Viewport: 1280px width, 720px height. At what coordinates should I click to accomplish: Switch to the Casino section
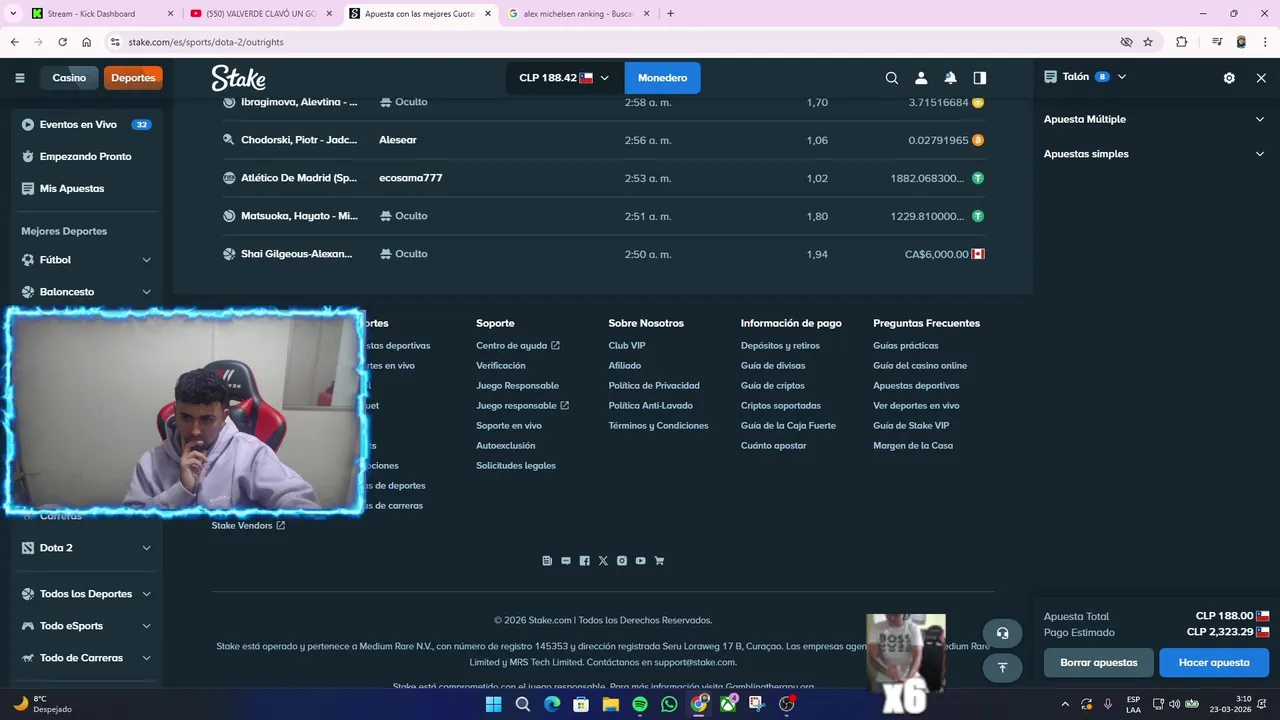pos(69,78)
